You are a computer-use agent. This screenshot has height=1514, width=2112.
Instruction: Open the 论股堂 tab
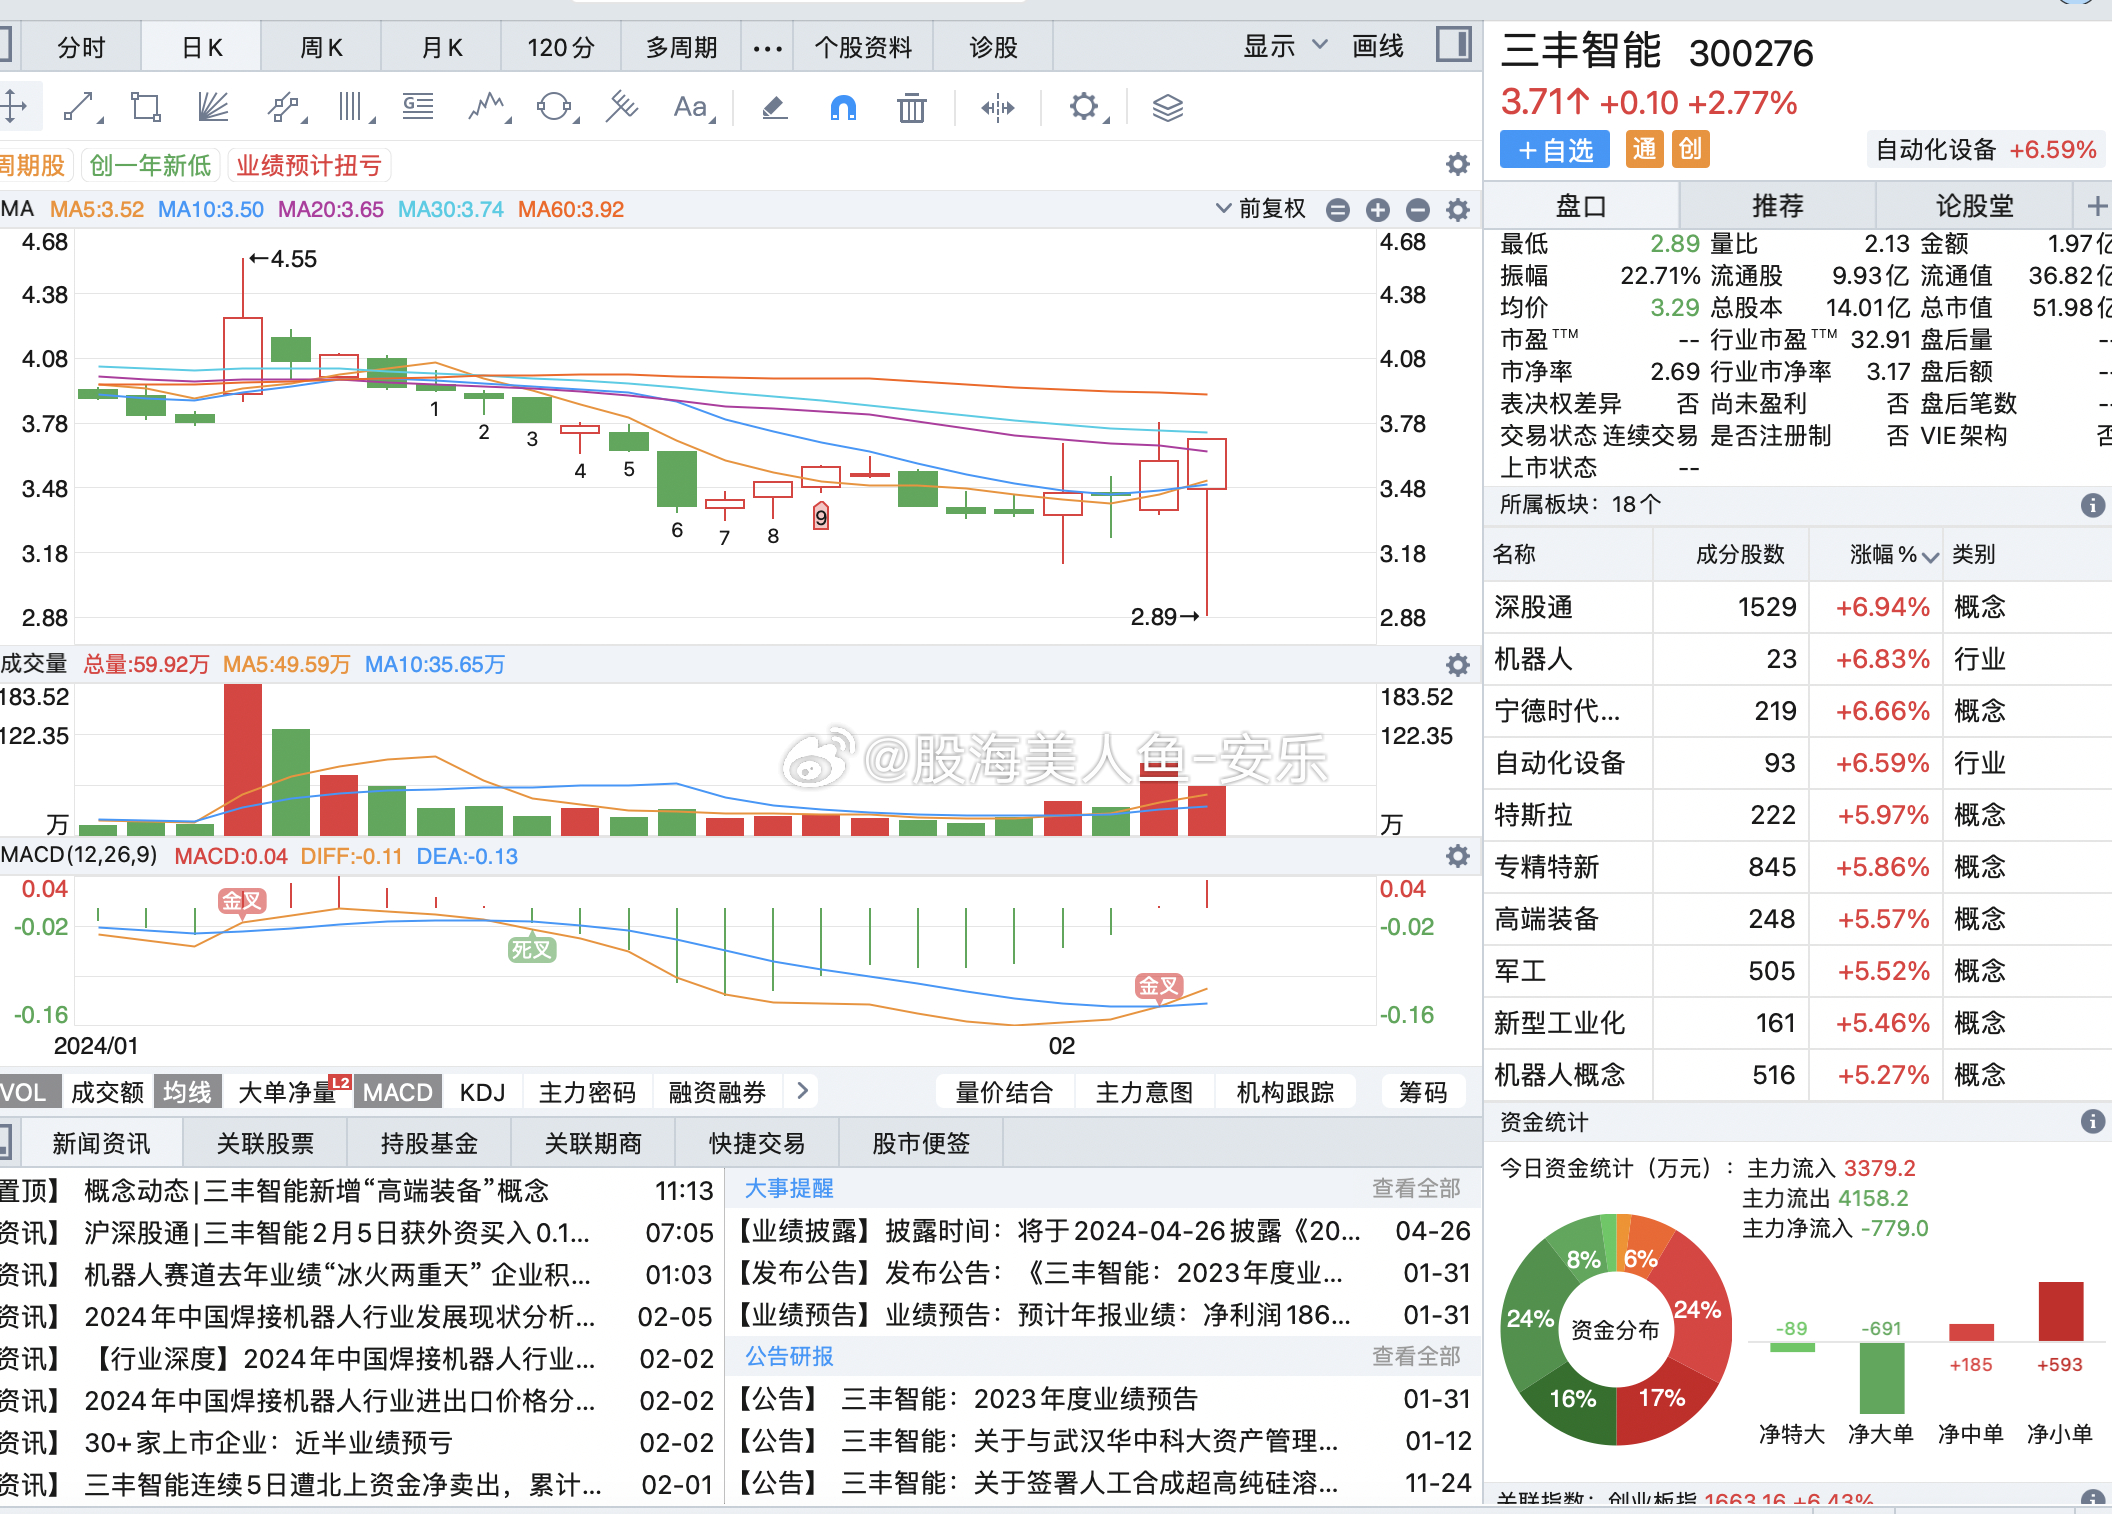(1974, 206)
